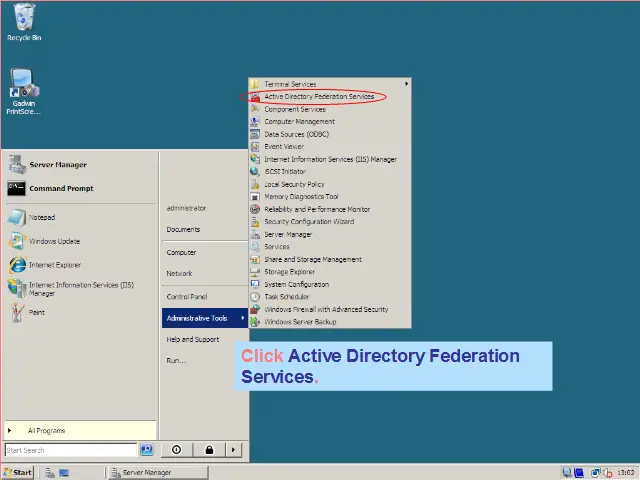Image resolution: width=640 pixels, height=480 pixels.
Task: Click the Start Search magnifier button
Action: [147, 450]
